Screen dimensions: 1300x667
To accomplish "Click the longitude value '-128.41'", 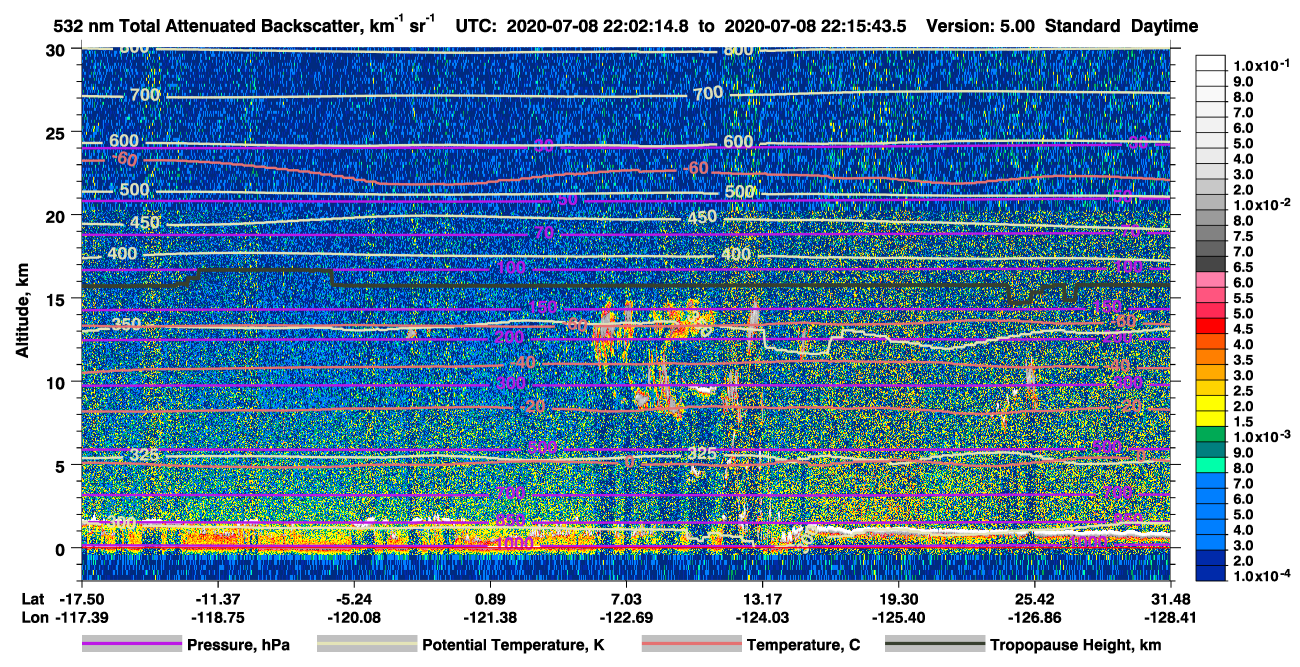I will (1170, 616).
